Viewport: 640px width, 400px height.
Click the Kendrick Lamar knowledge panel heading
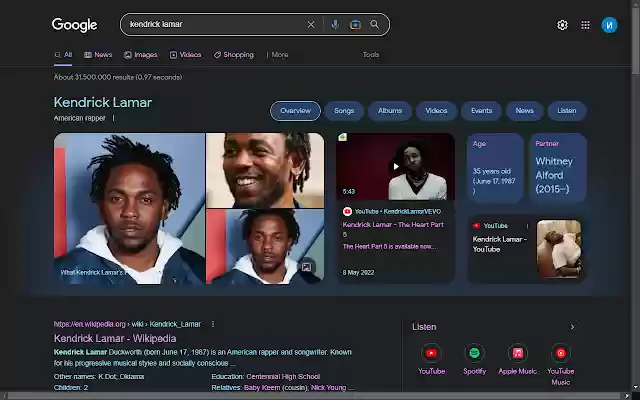pyautogui.click(x=103, y=102)
